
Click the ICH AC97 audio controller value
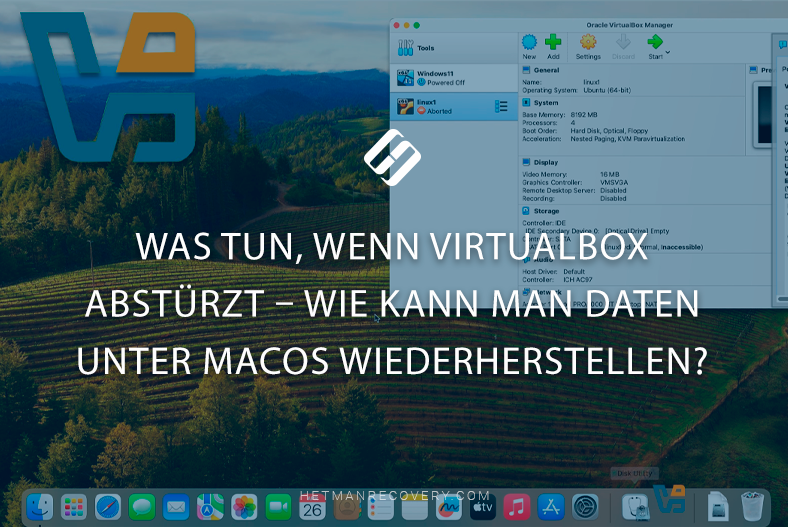[x=577, y=279]
